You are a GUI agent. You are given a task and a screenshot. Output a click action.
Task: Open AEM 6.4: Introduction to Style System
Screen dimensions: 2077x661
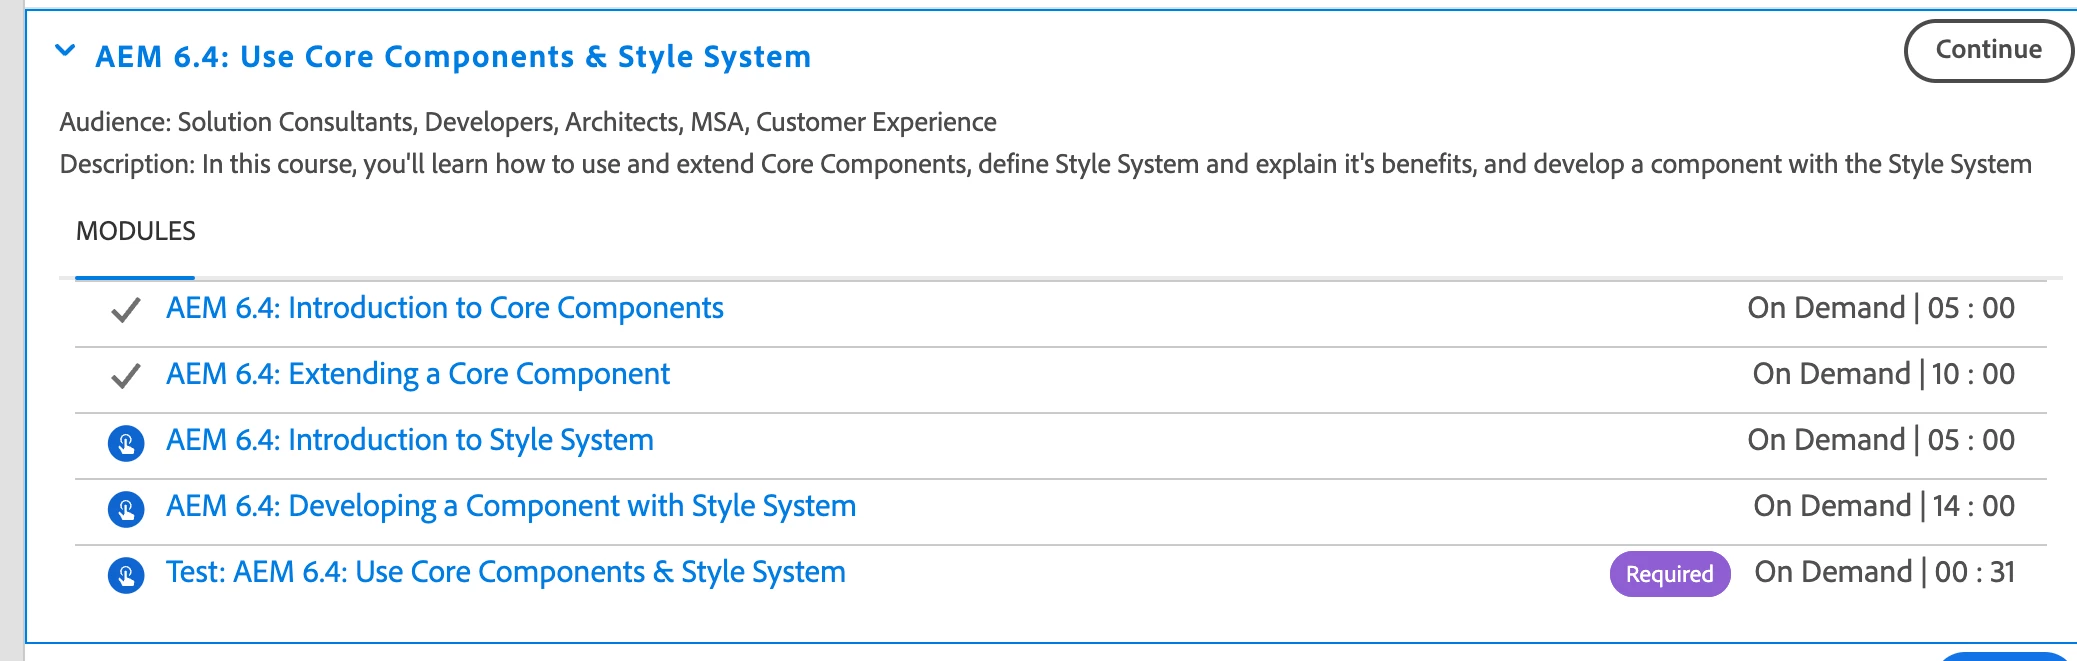[410, 440]
